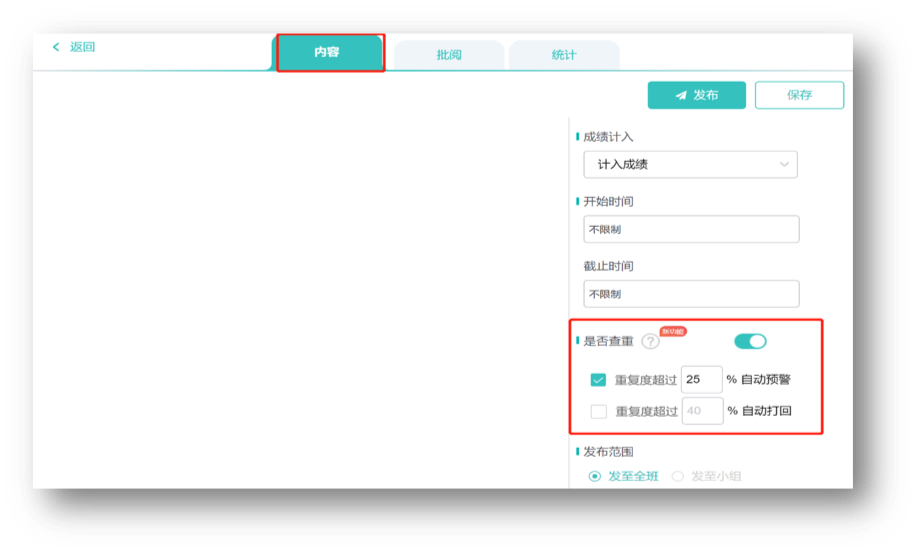Click the 40 percent threshold field
The image size is (916, 552).
[x=702, y=411]
